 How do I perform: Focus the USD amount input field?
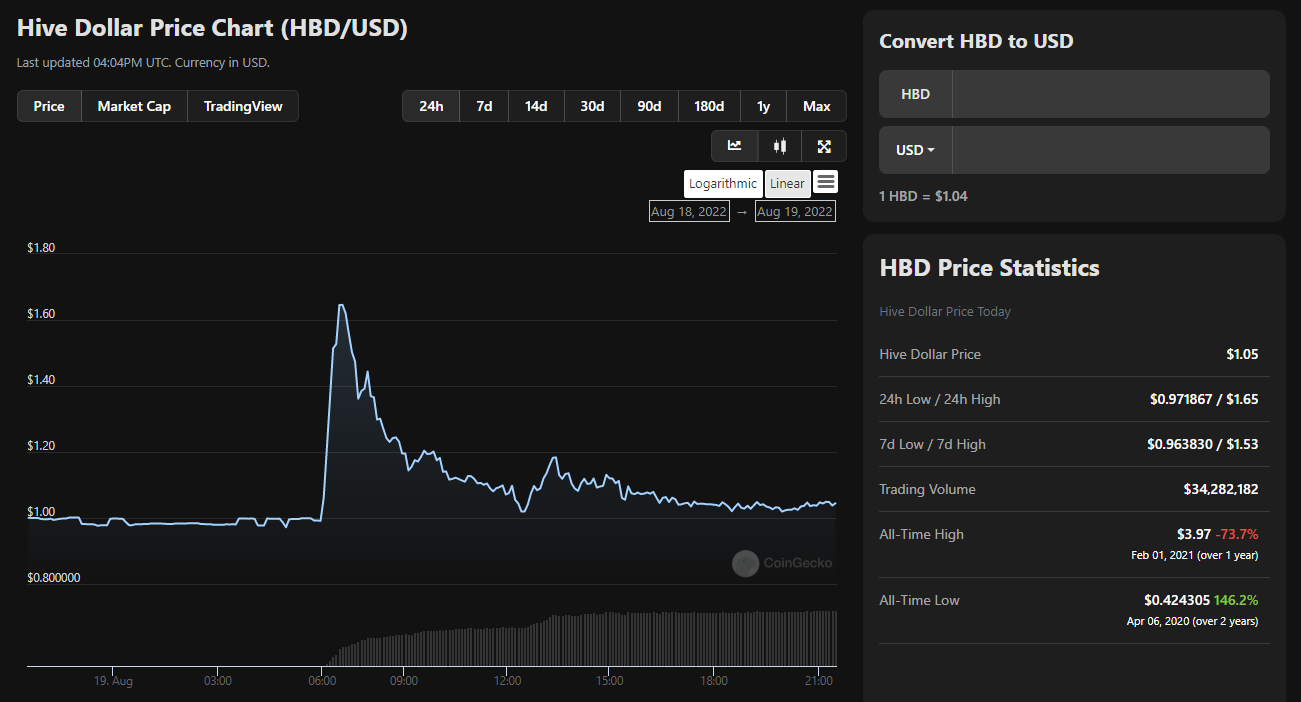point(1110,150)
